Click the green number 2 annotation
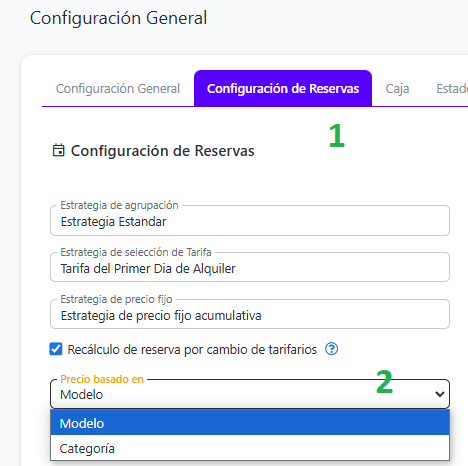 (x=384, y=382)
